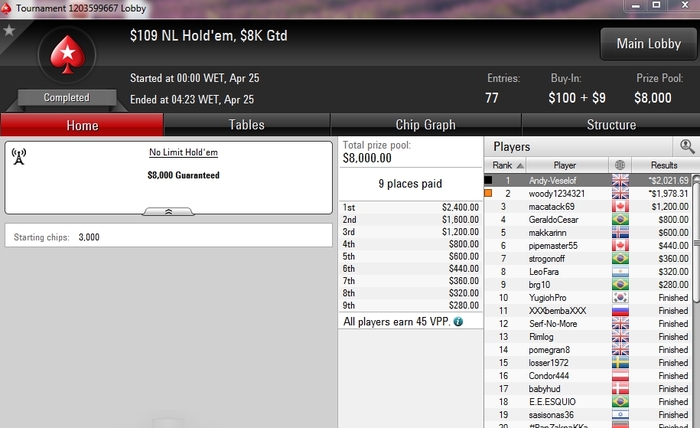Sort by the Player column header
700x428 pixels.
tap(565, 165)
